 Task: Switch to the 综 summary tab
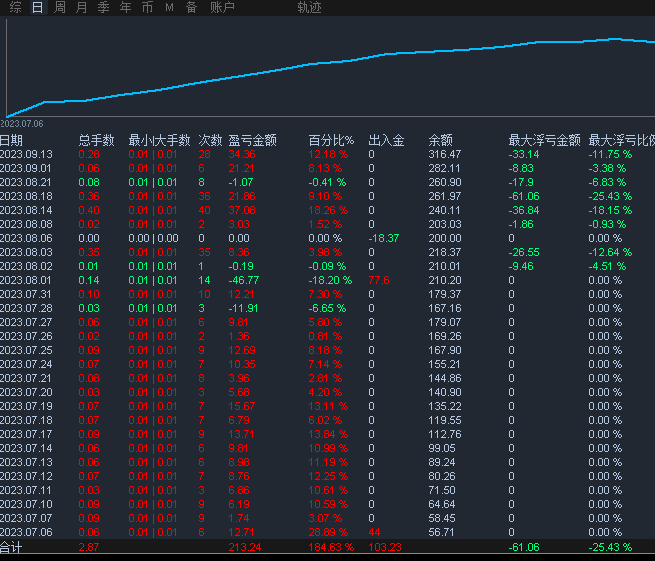pyautogui.click(x=15, y=7)
